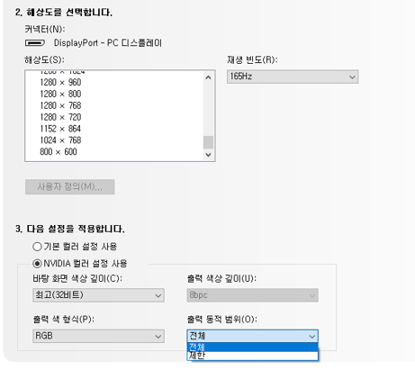Select the 1280 × 960 resolution
415x370 pixels.
pyautogui.click(x=60, y=82)
